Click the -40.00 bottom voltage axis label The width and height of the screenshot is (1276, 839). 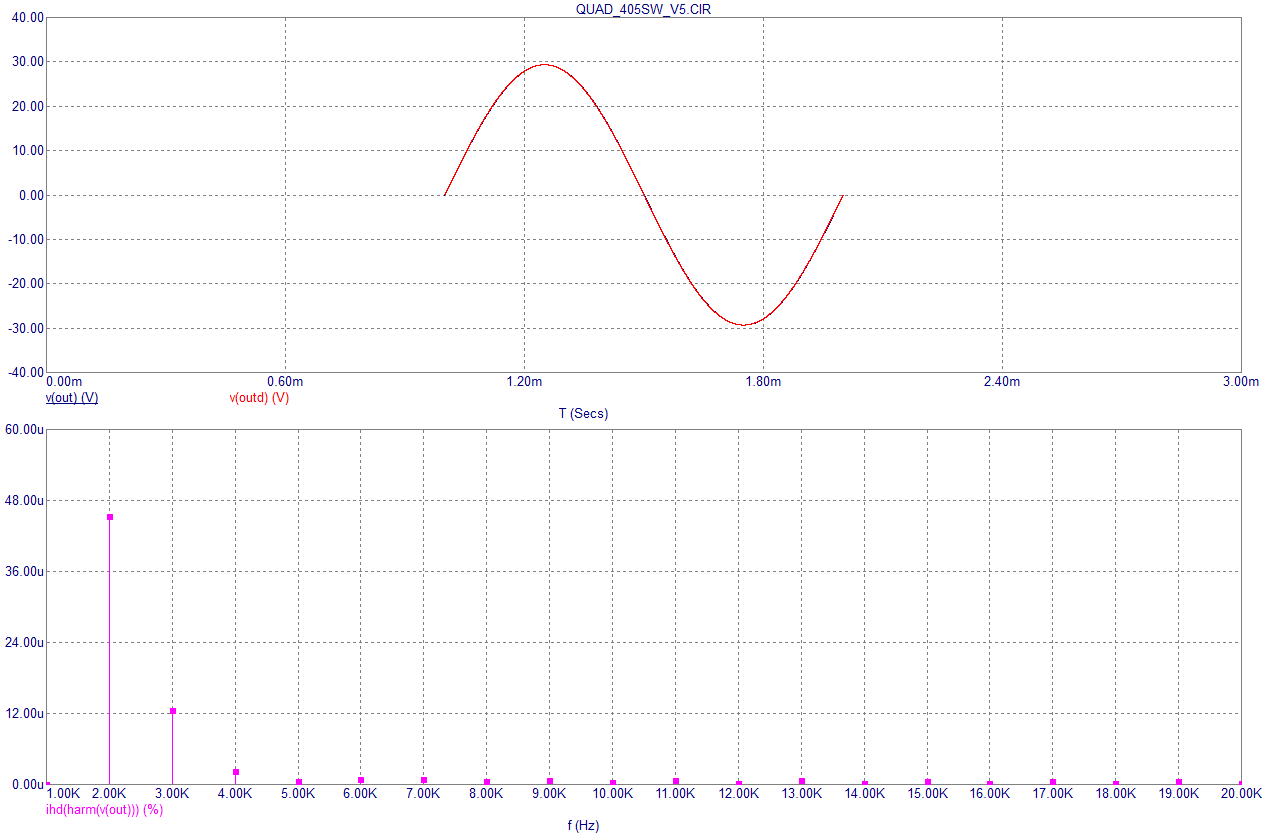pyautogui.click(x=26, y=372)
